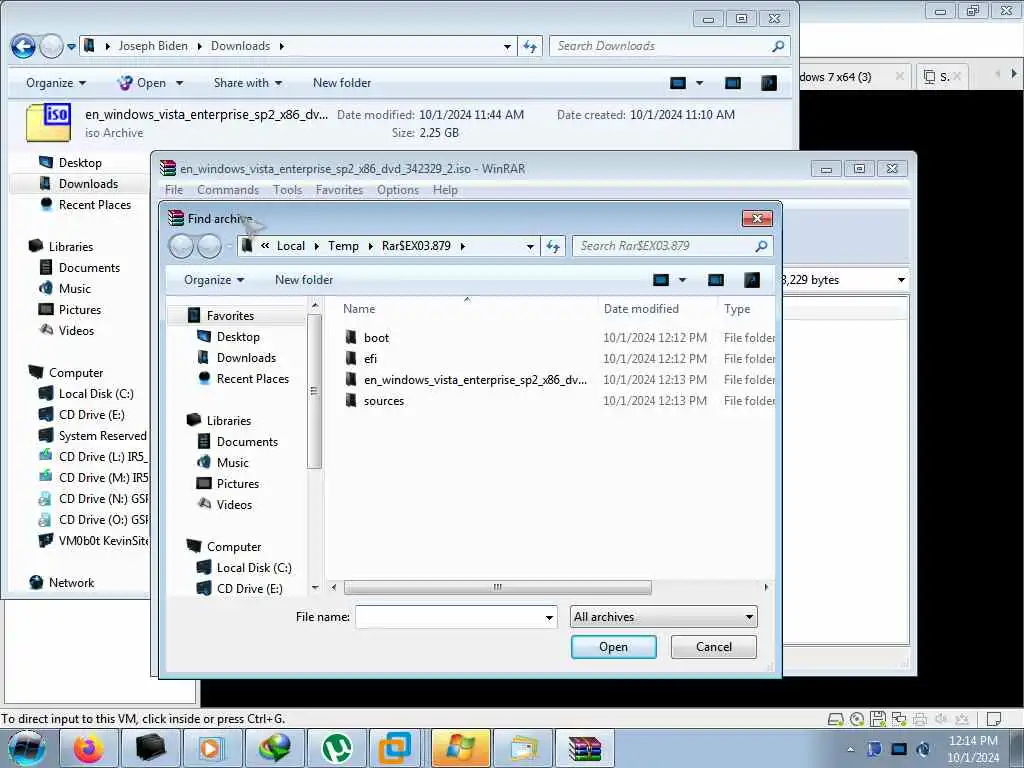Select Pictures under Libraries in Find archive
1024x768 pixels.
coord(238,484)
